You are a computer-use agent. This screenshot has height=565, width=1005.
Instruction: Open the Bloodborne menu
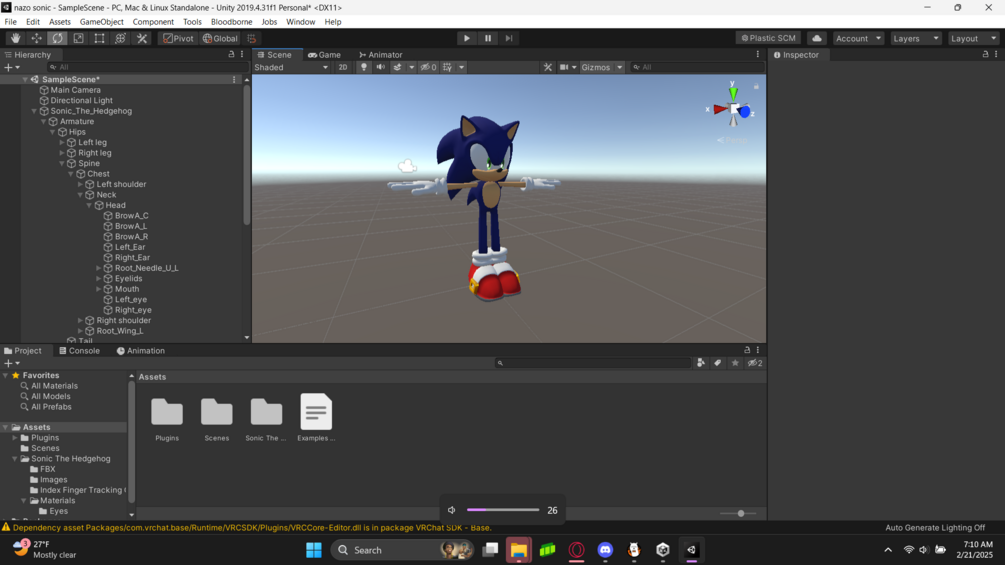coord(231,22)
